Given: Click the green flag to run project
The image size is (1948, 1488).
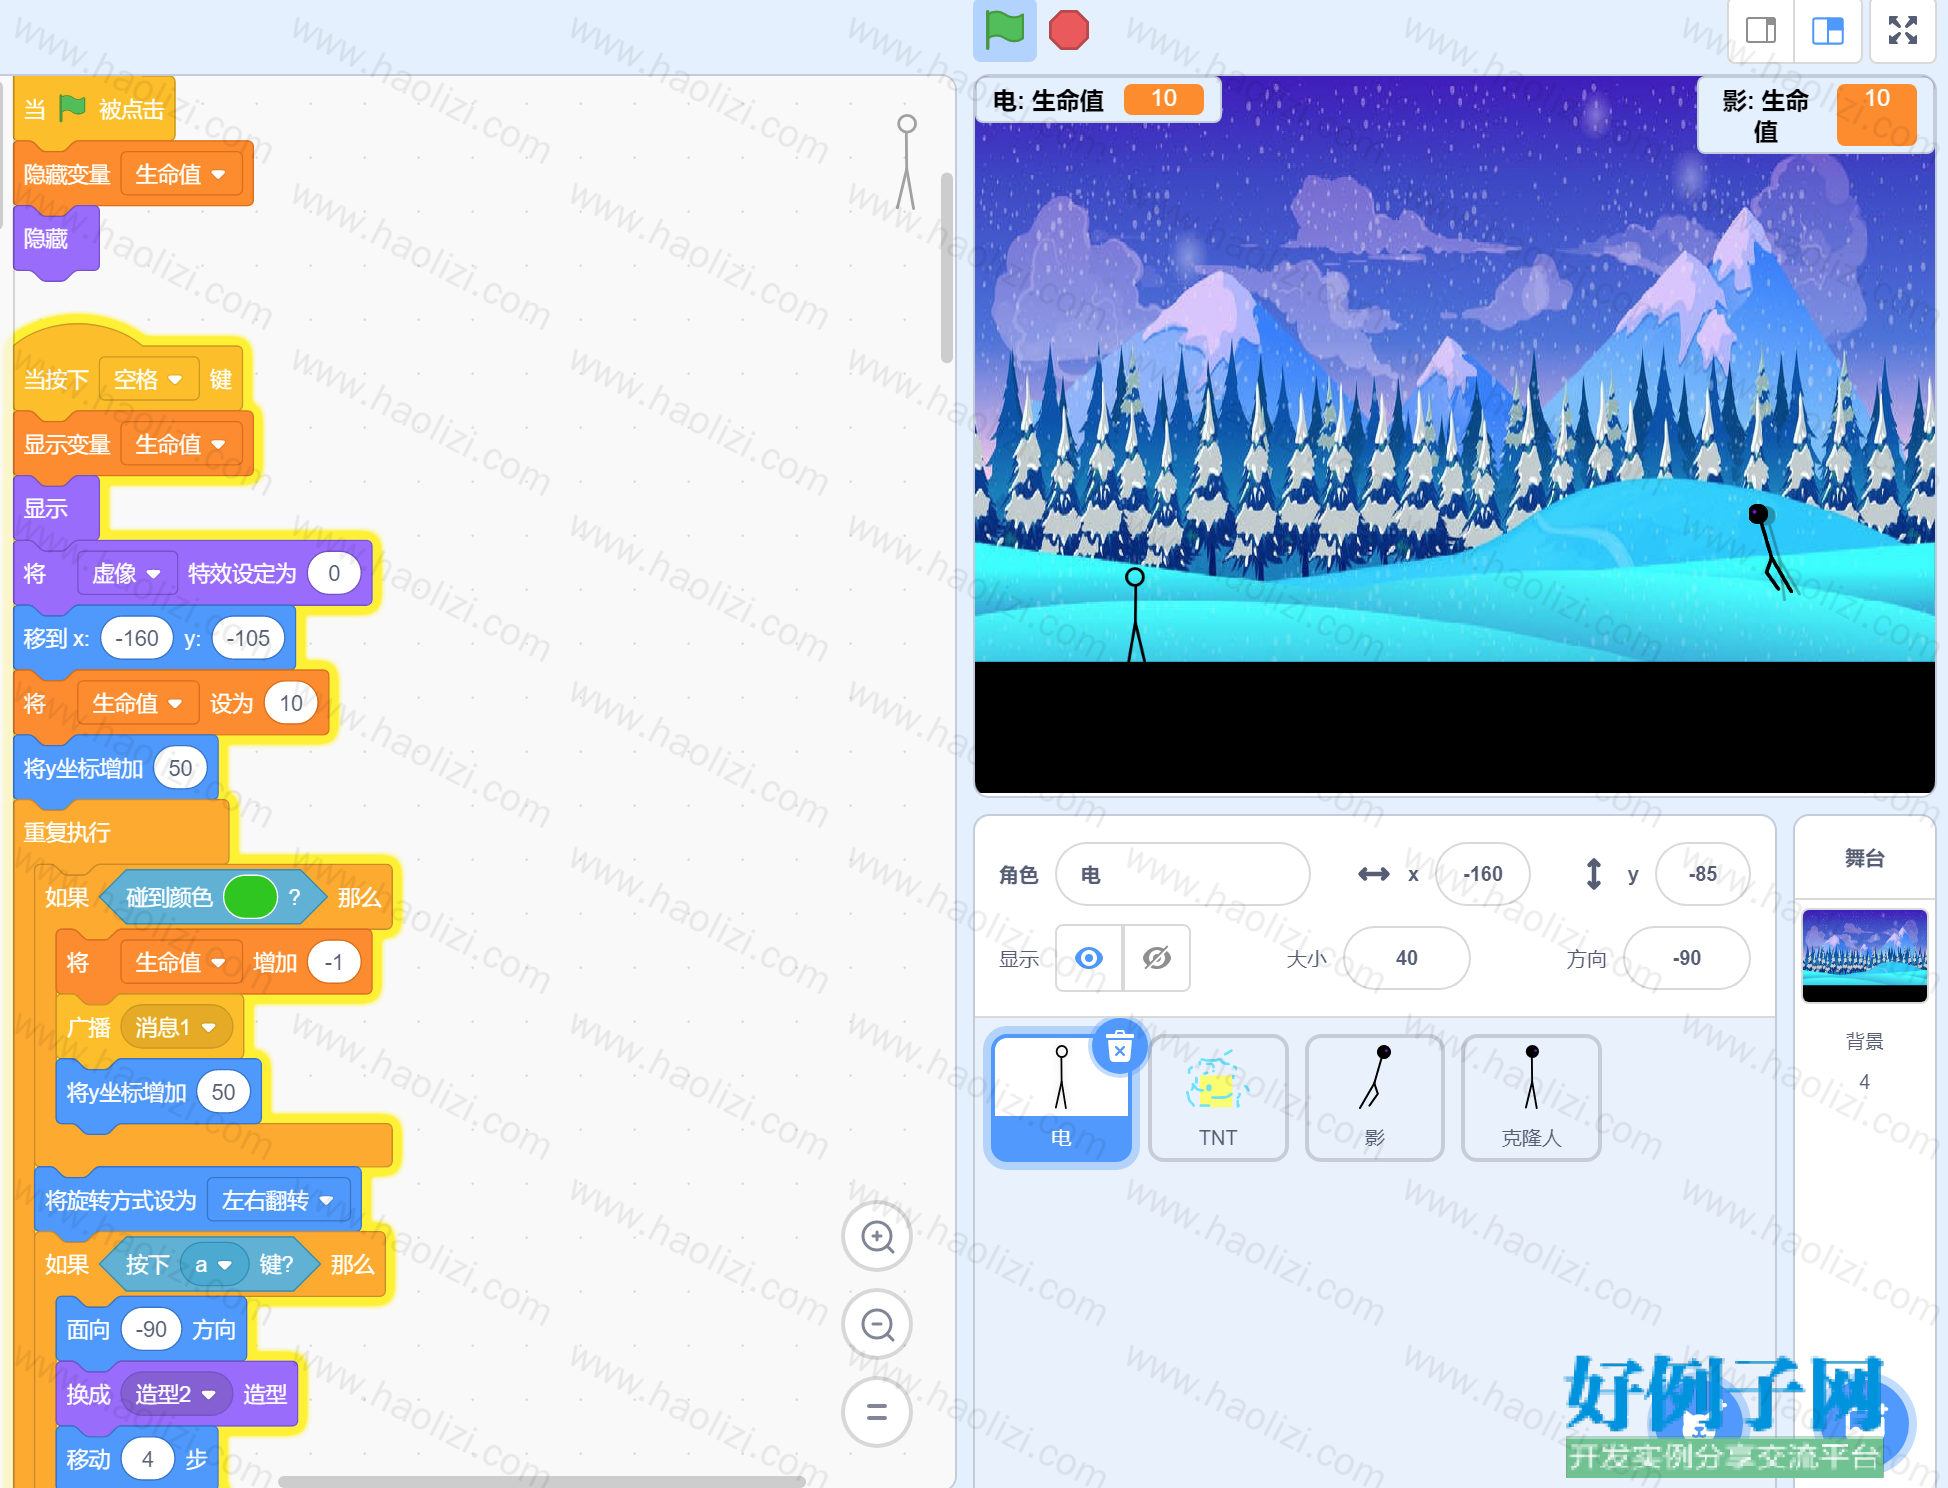Looking at the screenshot, I should pyautogui.click(x=1004, y=30).
